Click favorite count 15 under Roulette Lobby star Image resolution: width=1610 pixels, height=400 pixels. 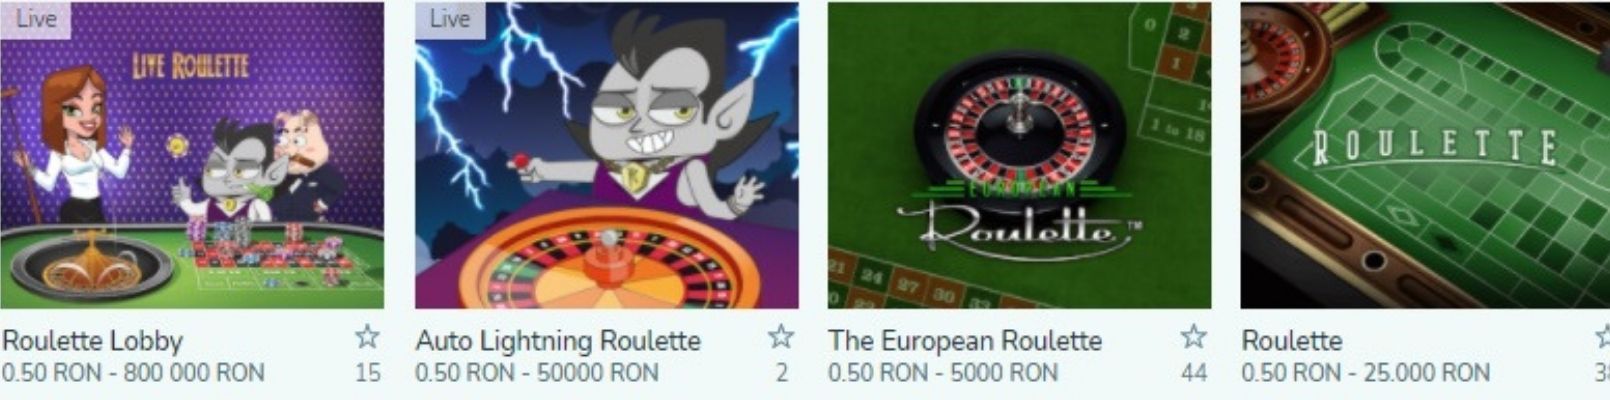point(368,373)
